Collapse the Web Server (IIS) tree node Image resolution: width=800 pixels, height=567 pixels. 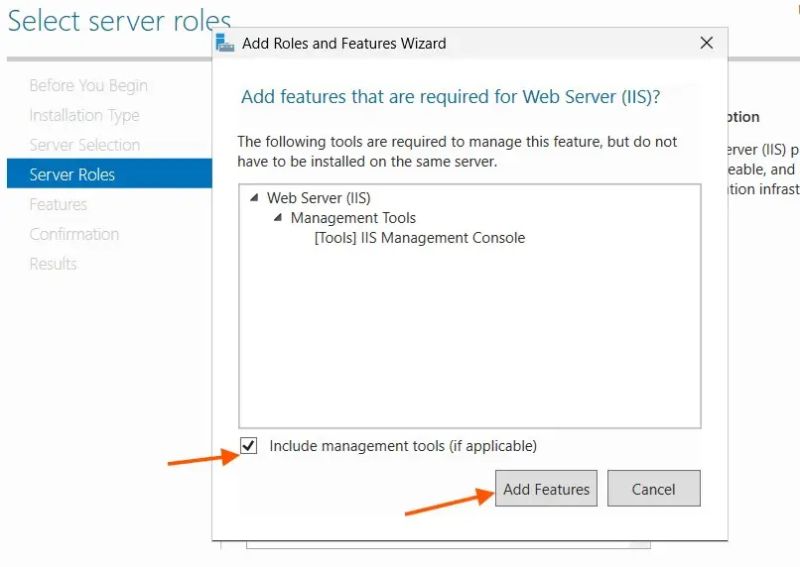pos(254,198)
